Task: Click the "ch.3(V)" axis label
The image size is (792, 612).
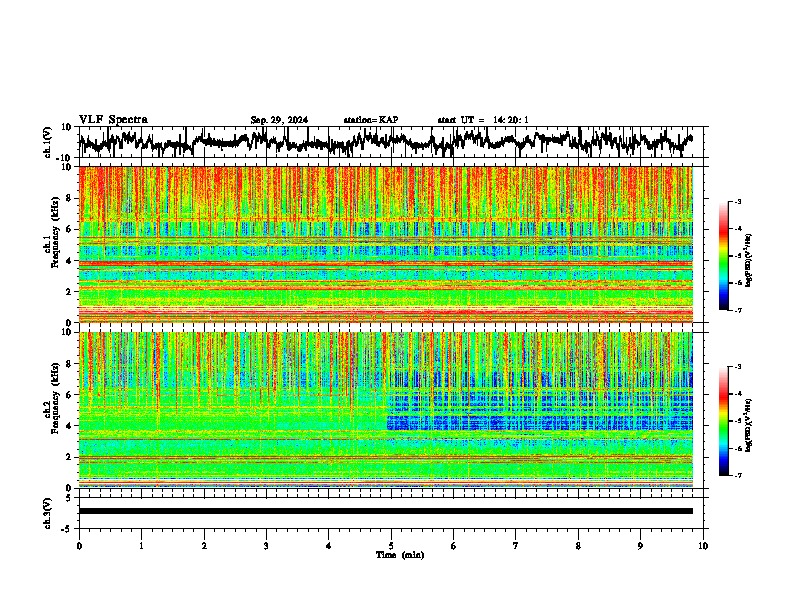Action: 48,513
